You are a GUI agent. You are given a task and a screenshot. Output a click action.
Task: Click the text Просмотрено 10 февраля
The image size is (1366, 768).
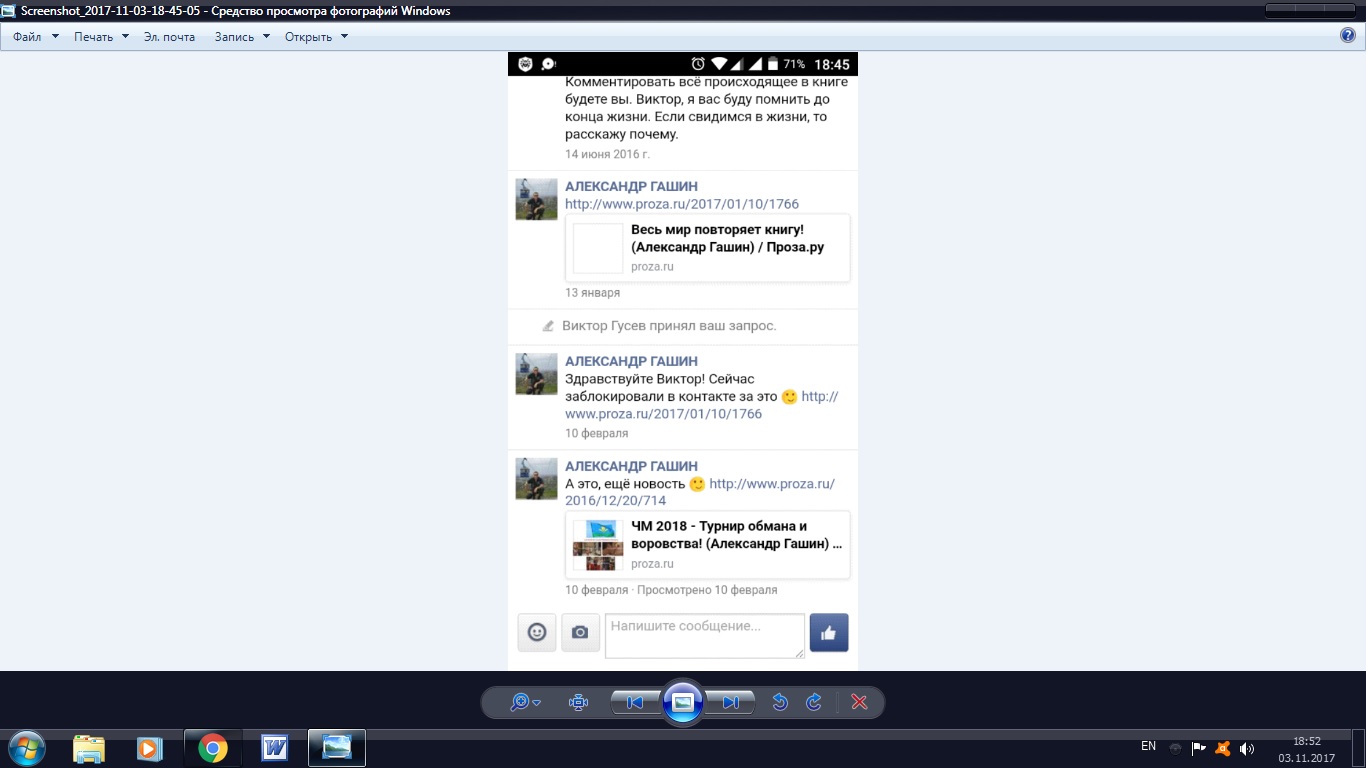click(707, 590)
